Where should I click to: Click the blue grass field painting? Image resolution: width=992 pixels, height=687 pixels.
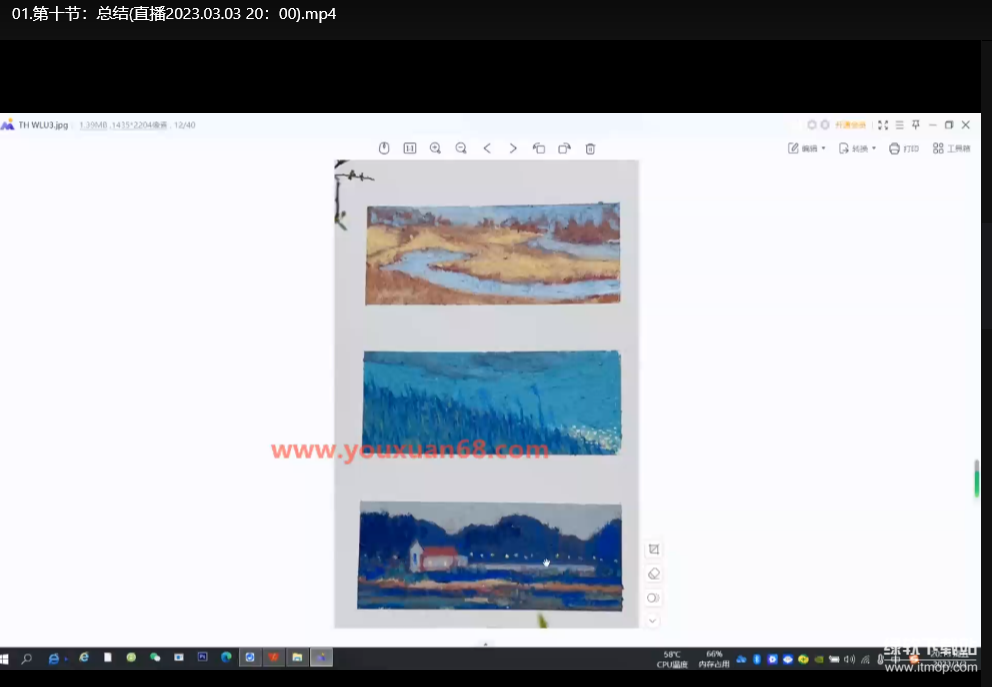pos(492,402)
